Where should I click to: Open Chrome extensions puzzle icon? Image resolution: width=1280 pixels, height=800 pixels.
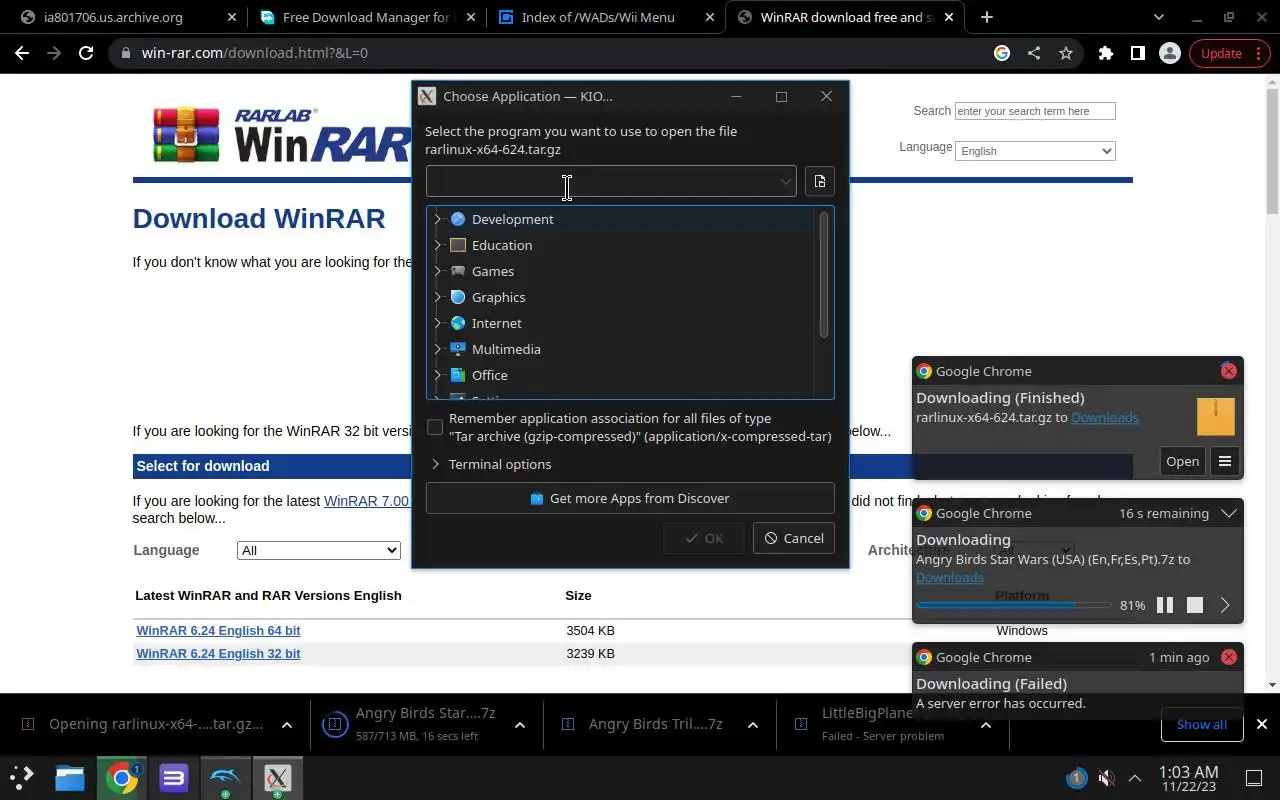1105,53
